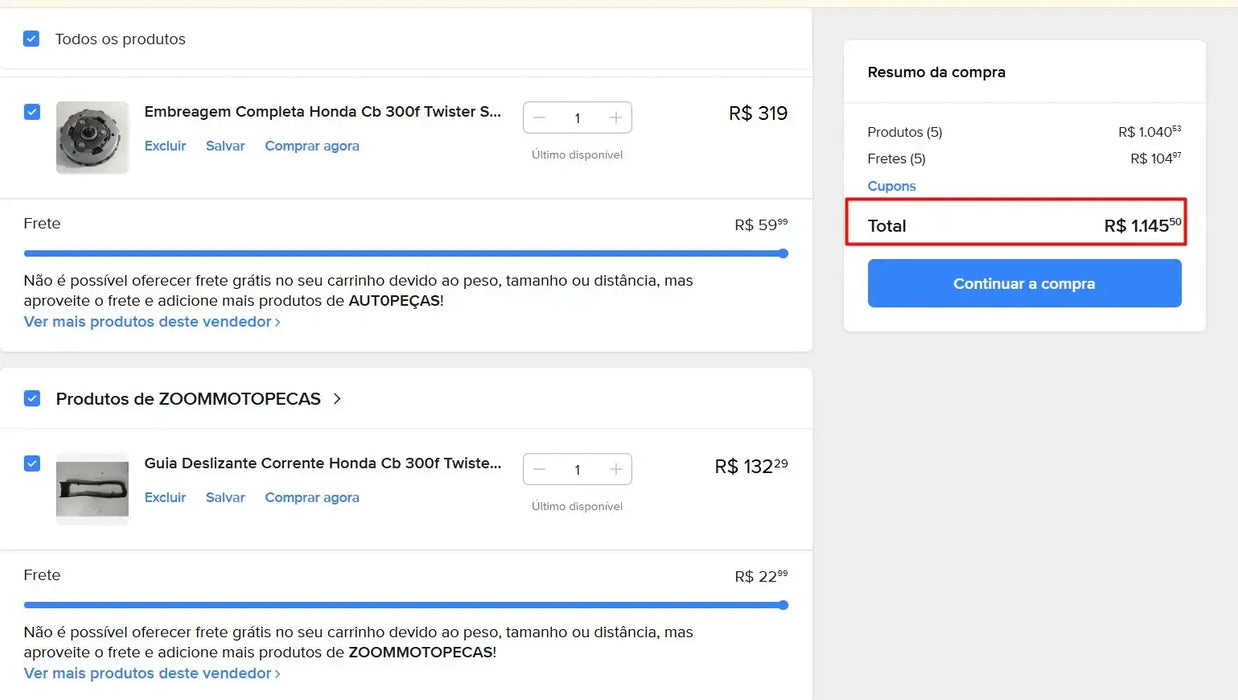Click "Comprar agora" for the Guia Deslizante
The width and height of the screenshot is (1238, 700).
311,497
